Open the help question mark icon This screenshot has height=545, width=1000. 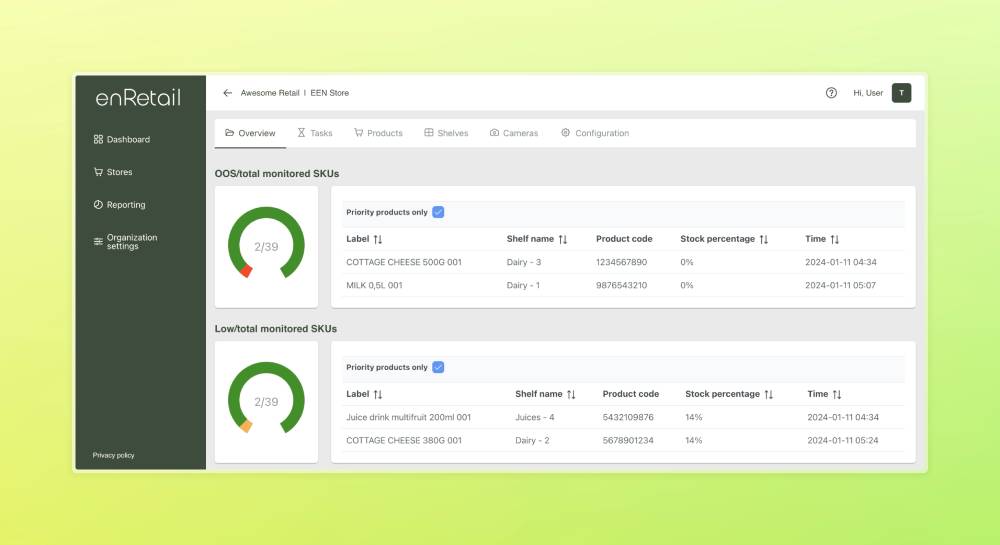pos(831,93)
